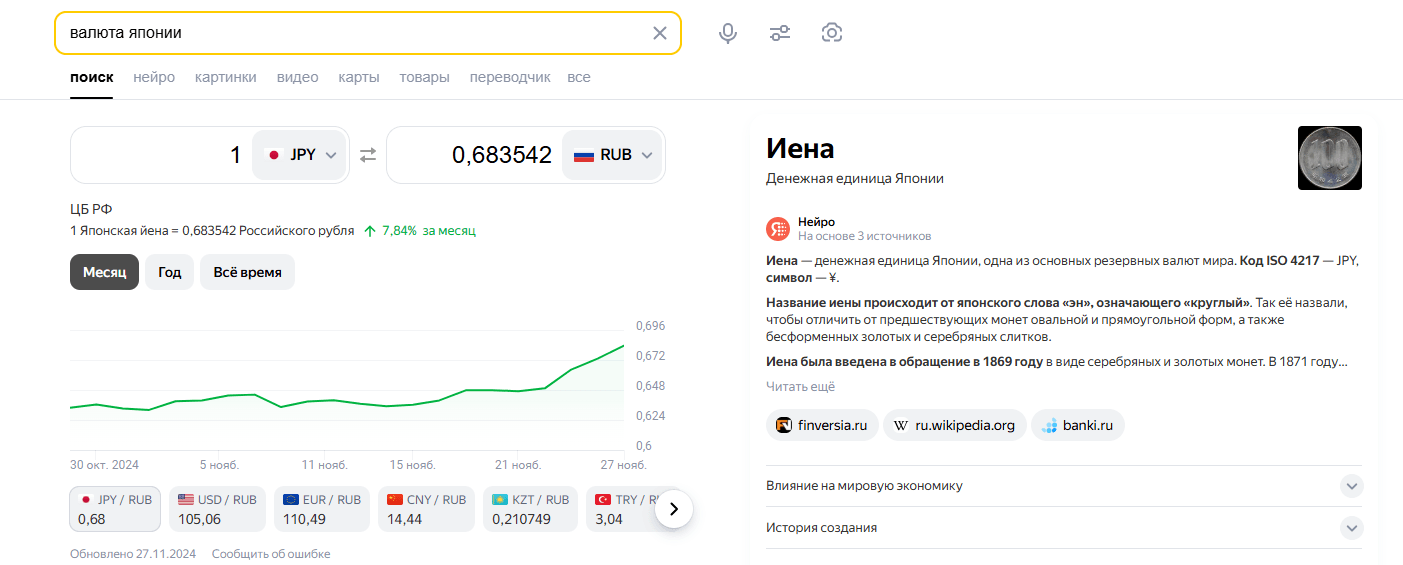Viewport: 1403px width, 565px height.
Task: Click the voice search microphone icon
Action: point(728,33)
